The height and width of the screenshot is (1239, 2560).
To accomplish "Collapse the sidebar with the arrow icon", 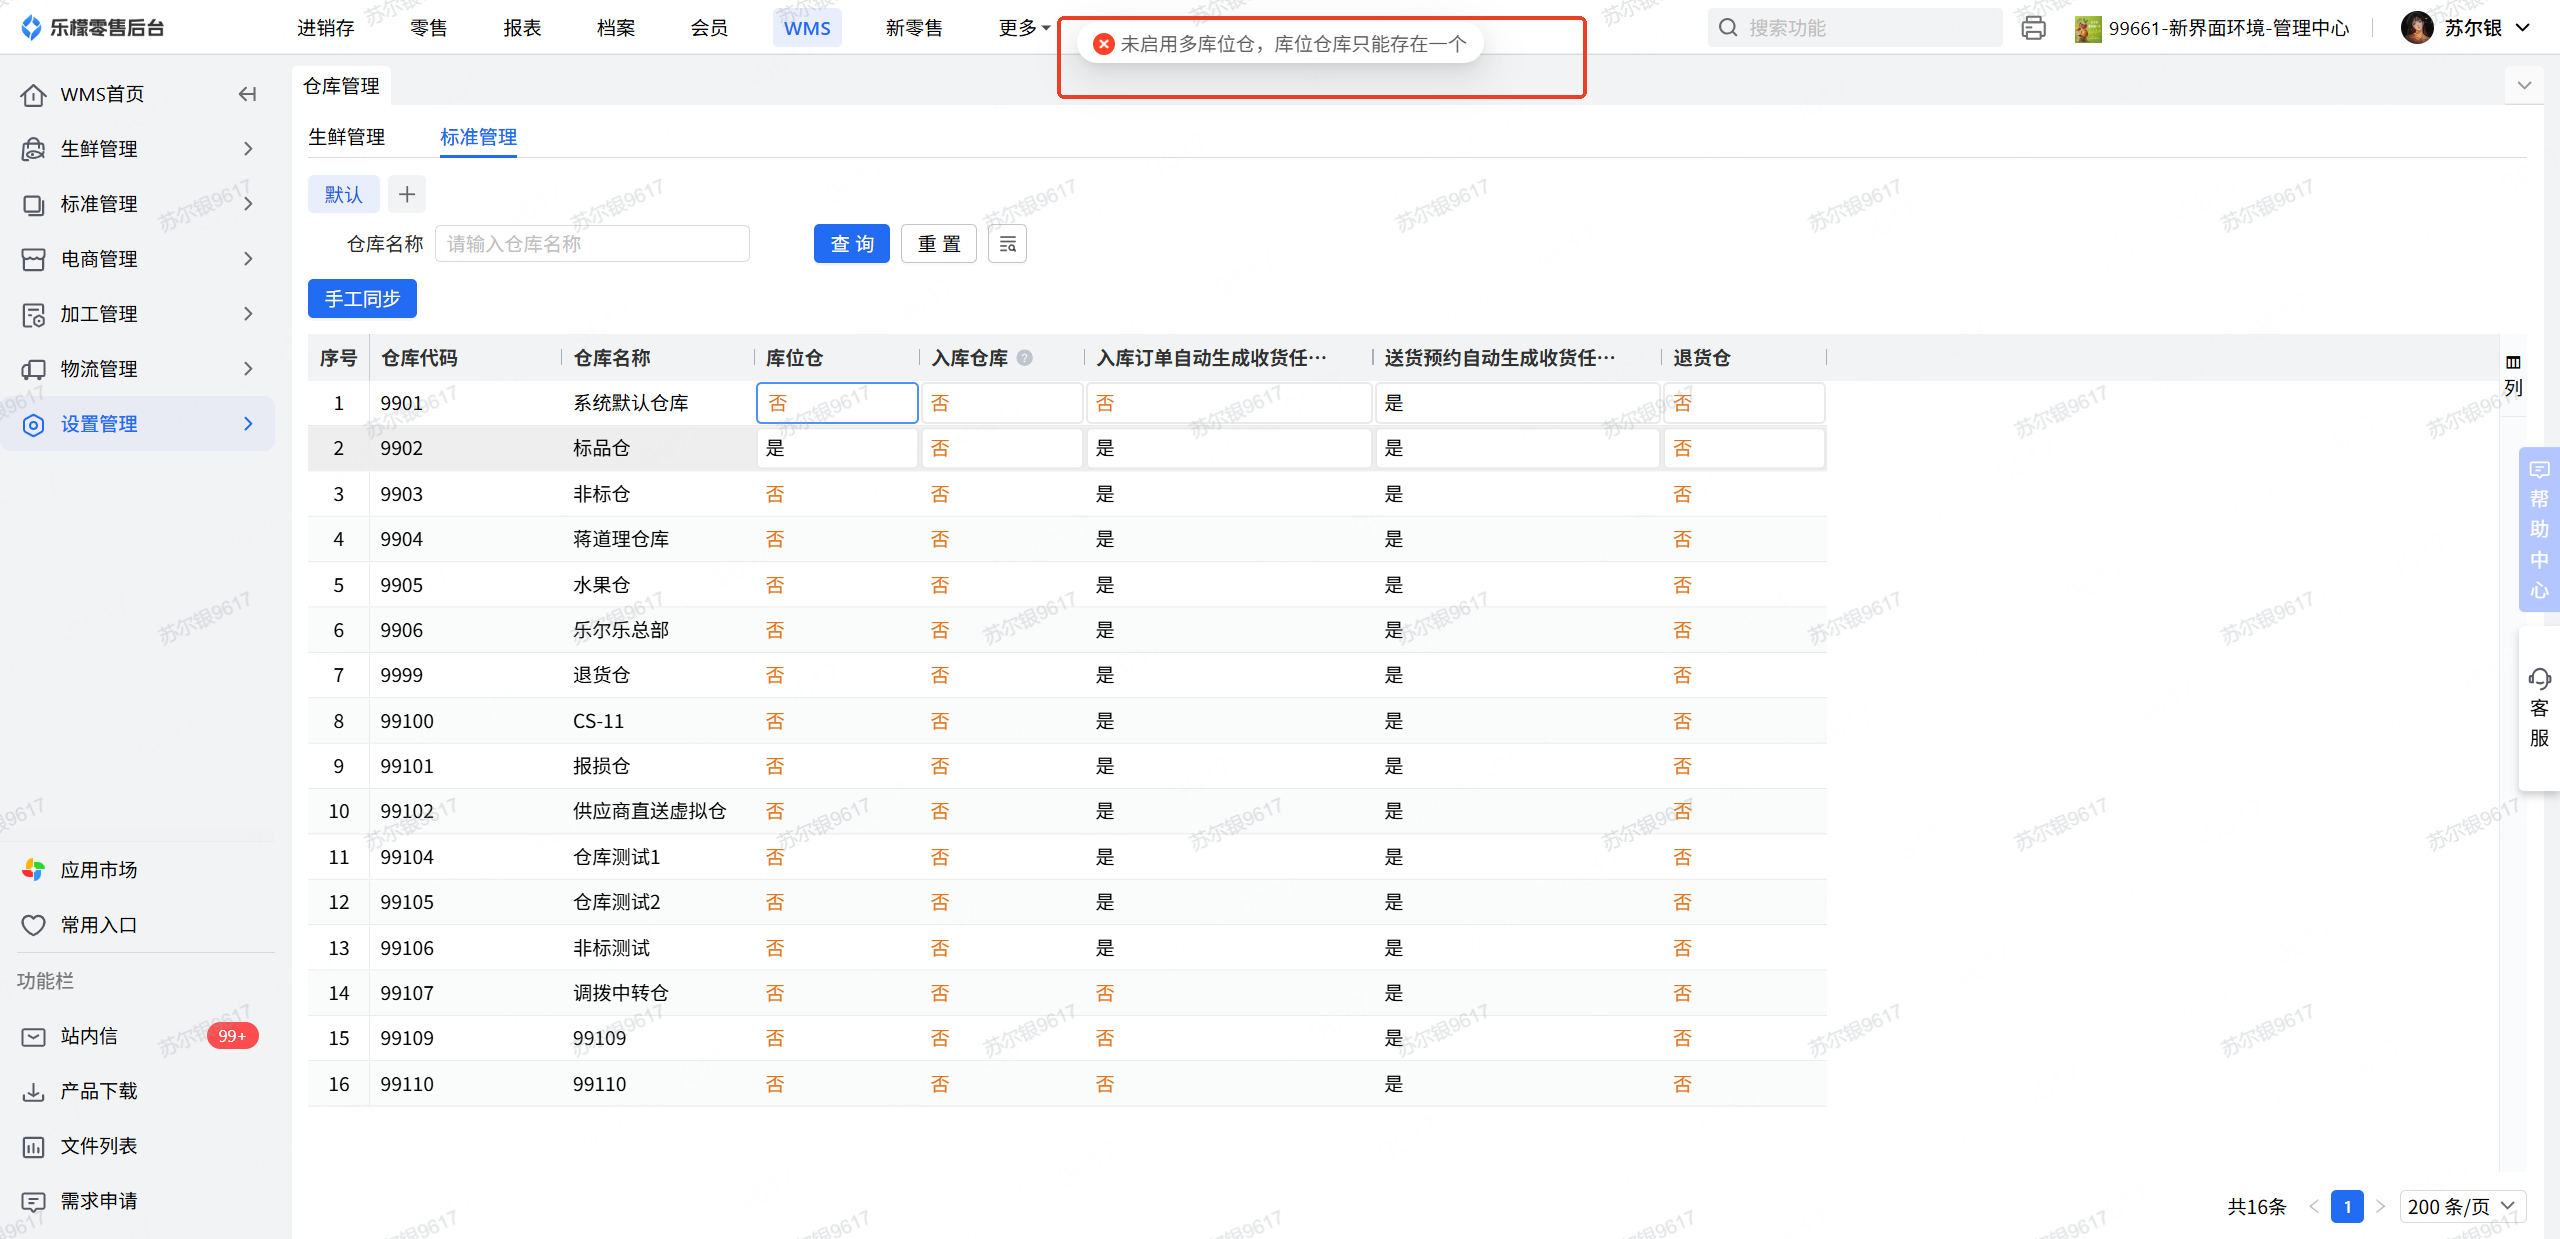I will coord(247,94).
